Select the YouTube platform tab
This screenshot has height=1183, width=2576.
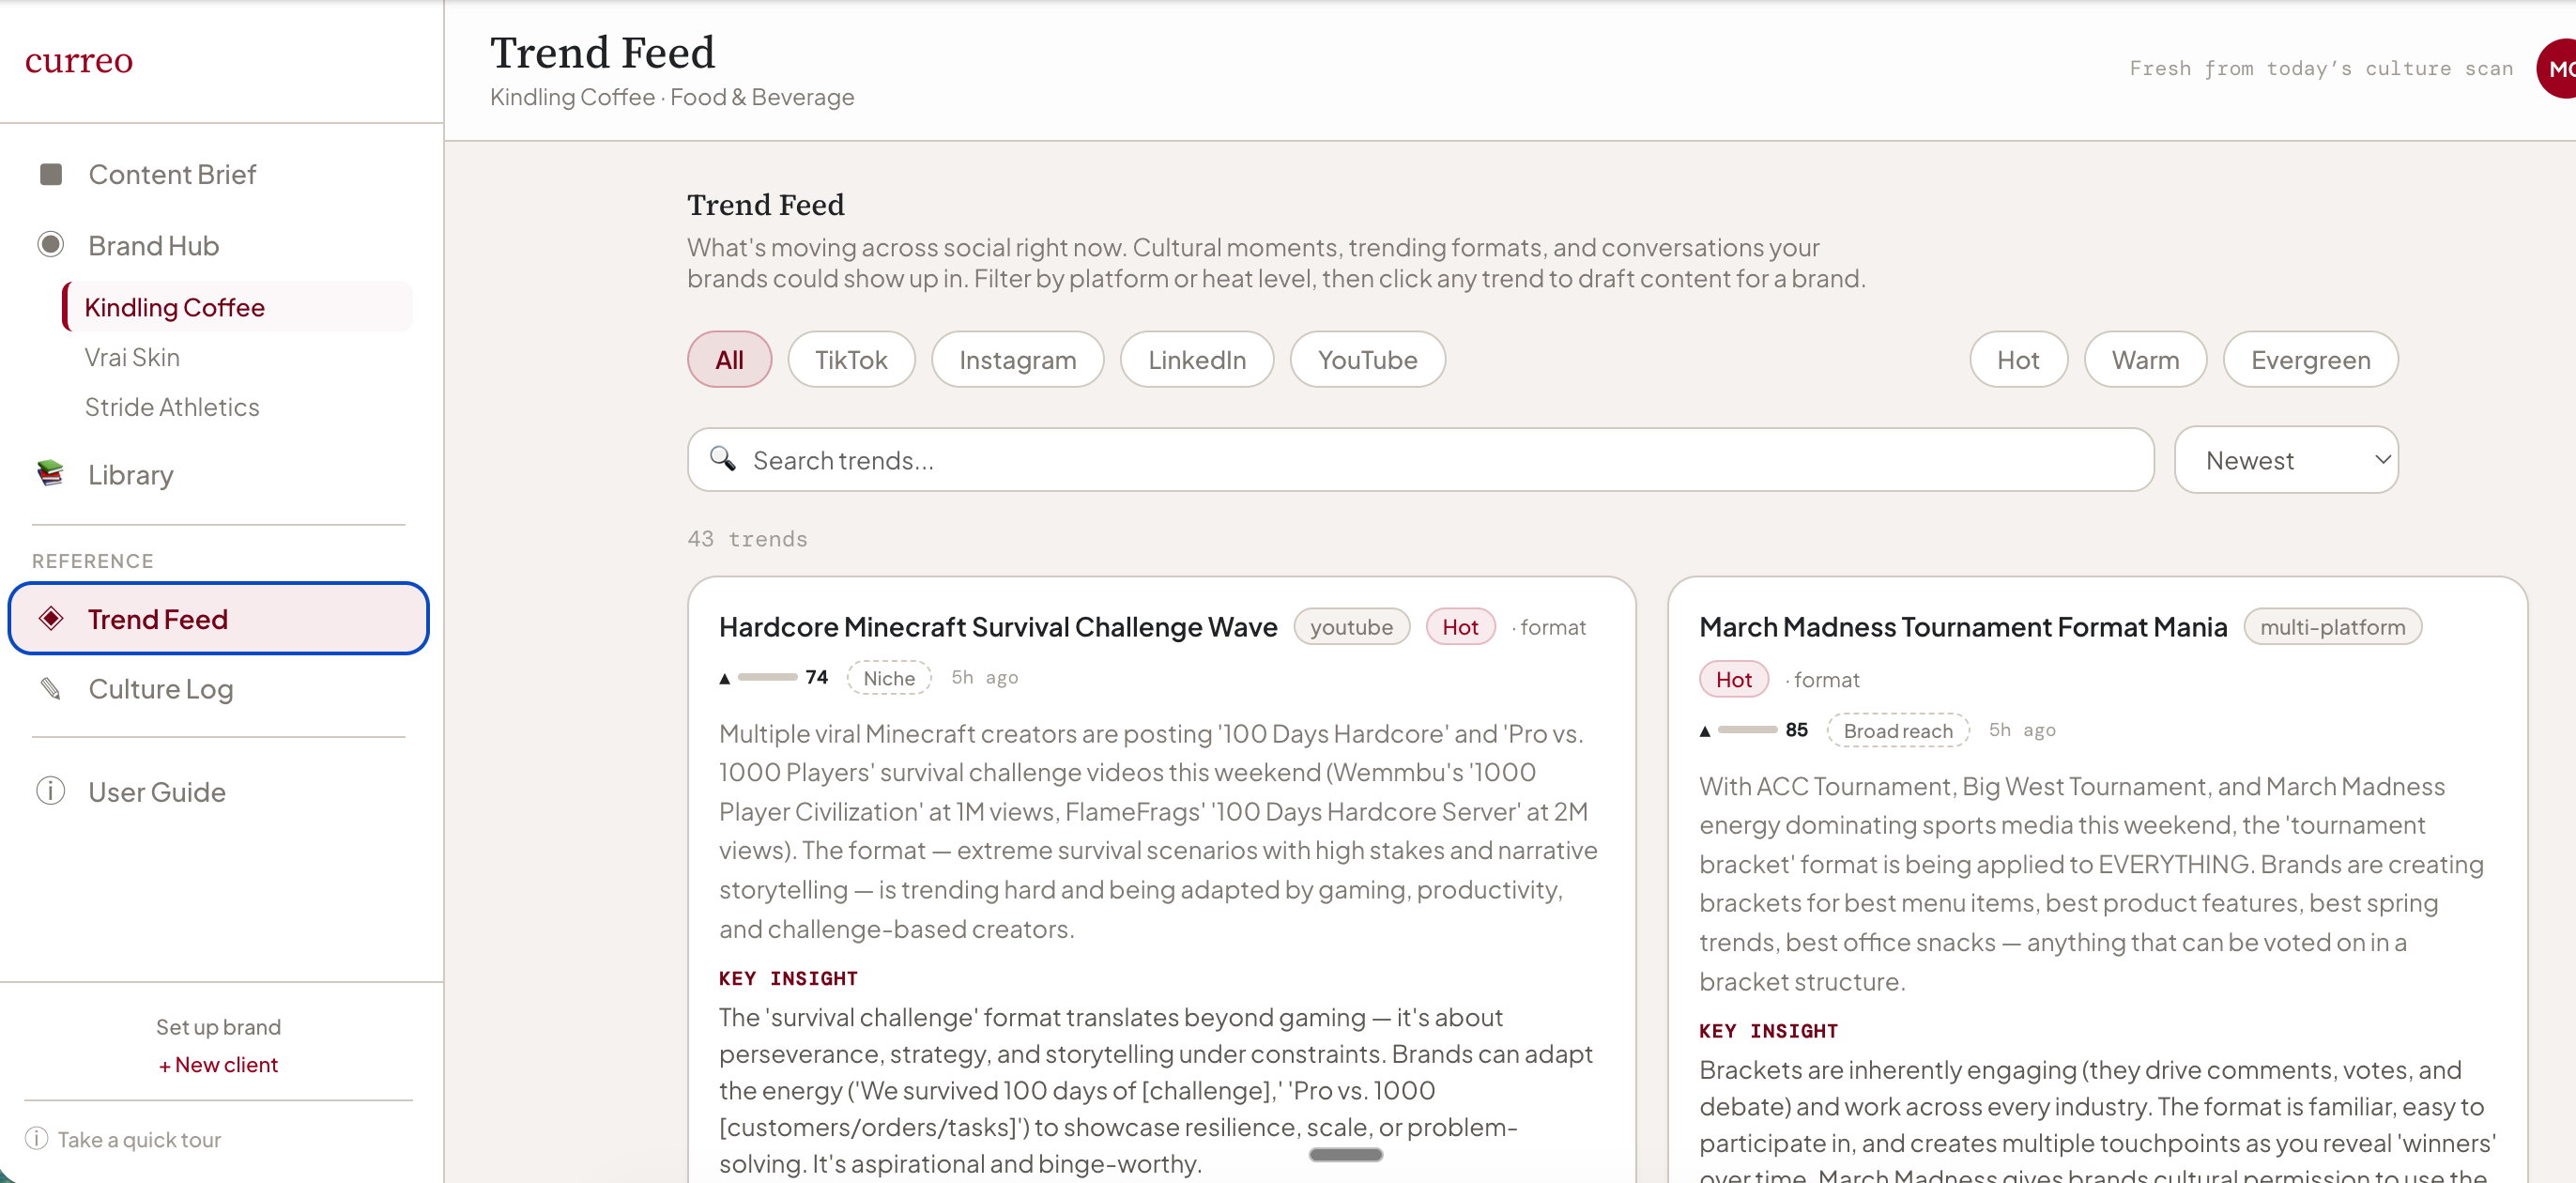click(1367, 359)
